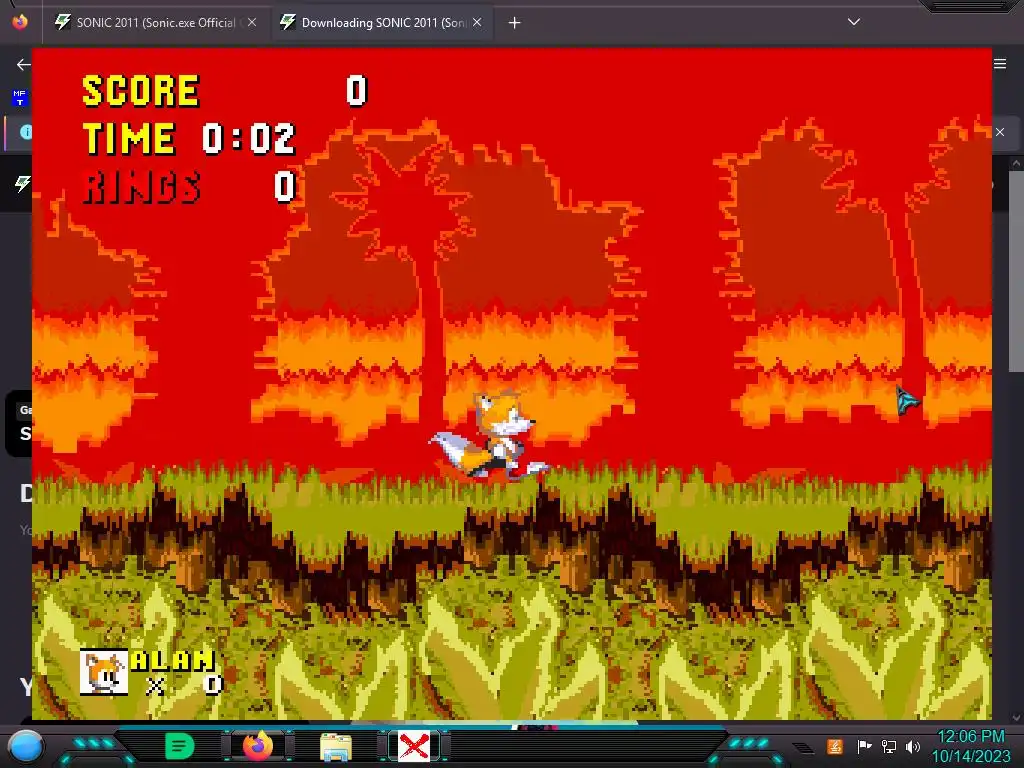Click the Tails character sprite in game
Viewport: 1024px width, 768px height.
pos(490,436)
